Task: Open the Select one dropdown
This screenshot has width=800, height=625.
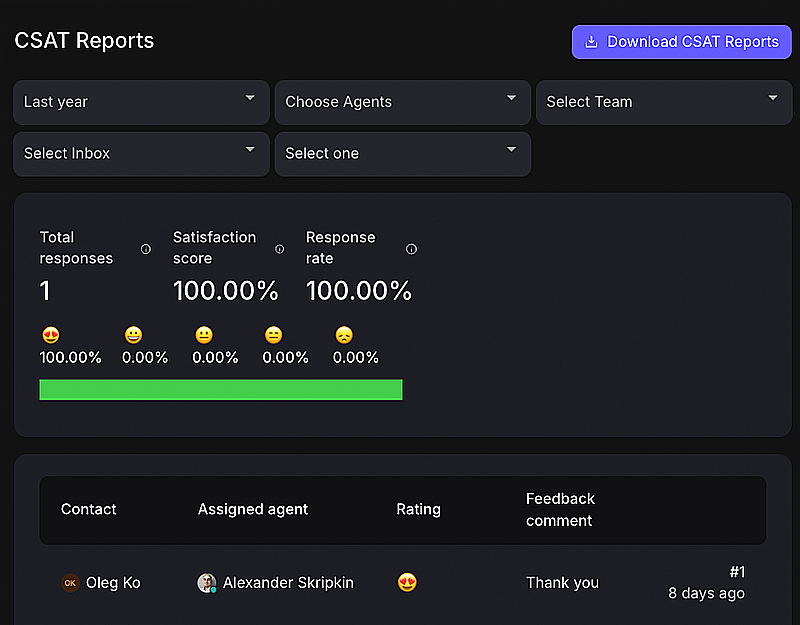Action: 402,154
